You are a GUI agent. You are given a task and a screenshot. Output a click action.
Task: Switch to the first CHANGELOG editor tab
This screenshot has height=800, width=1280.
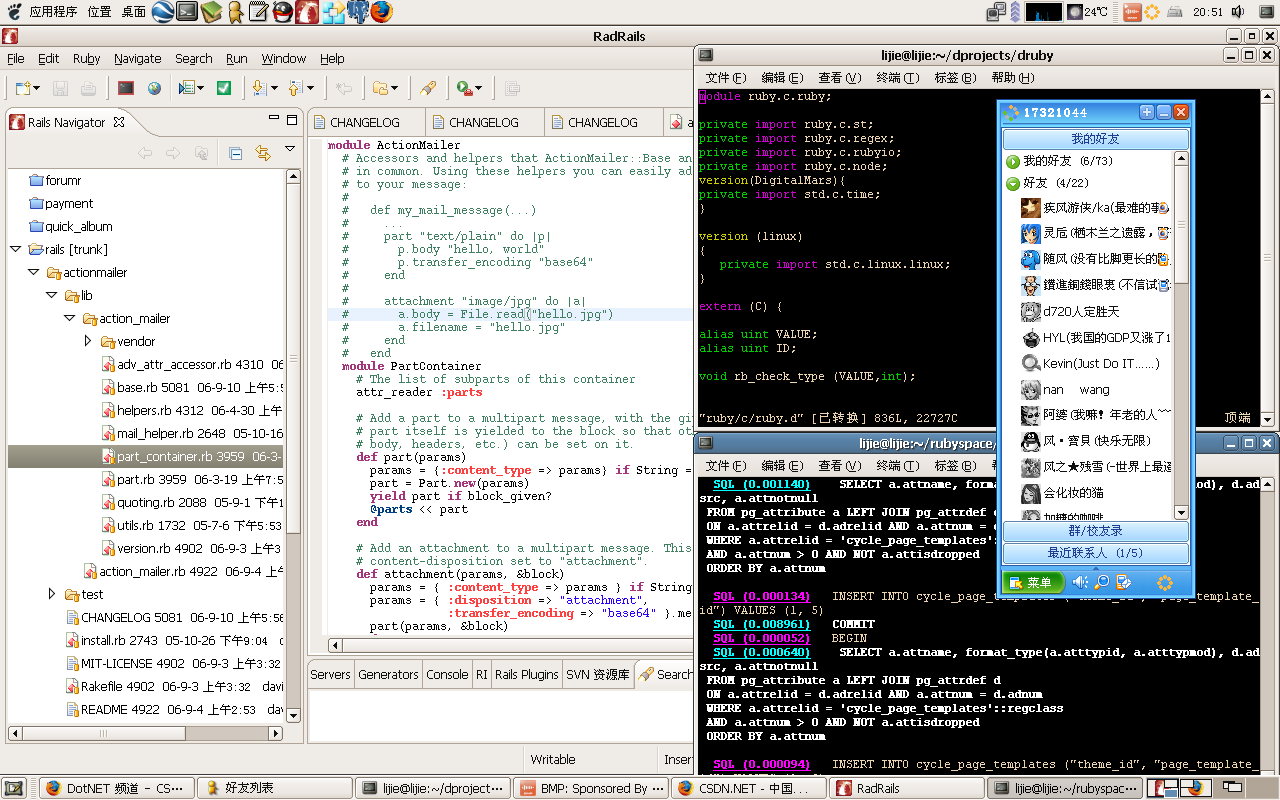pyautogui.click(x=365, y=122)
